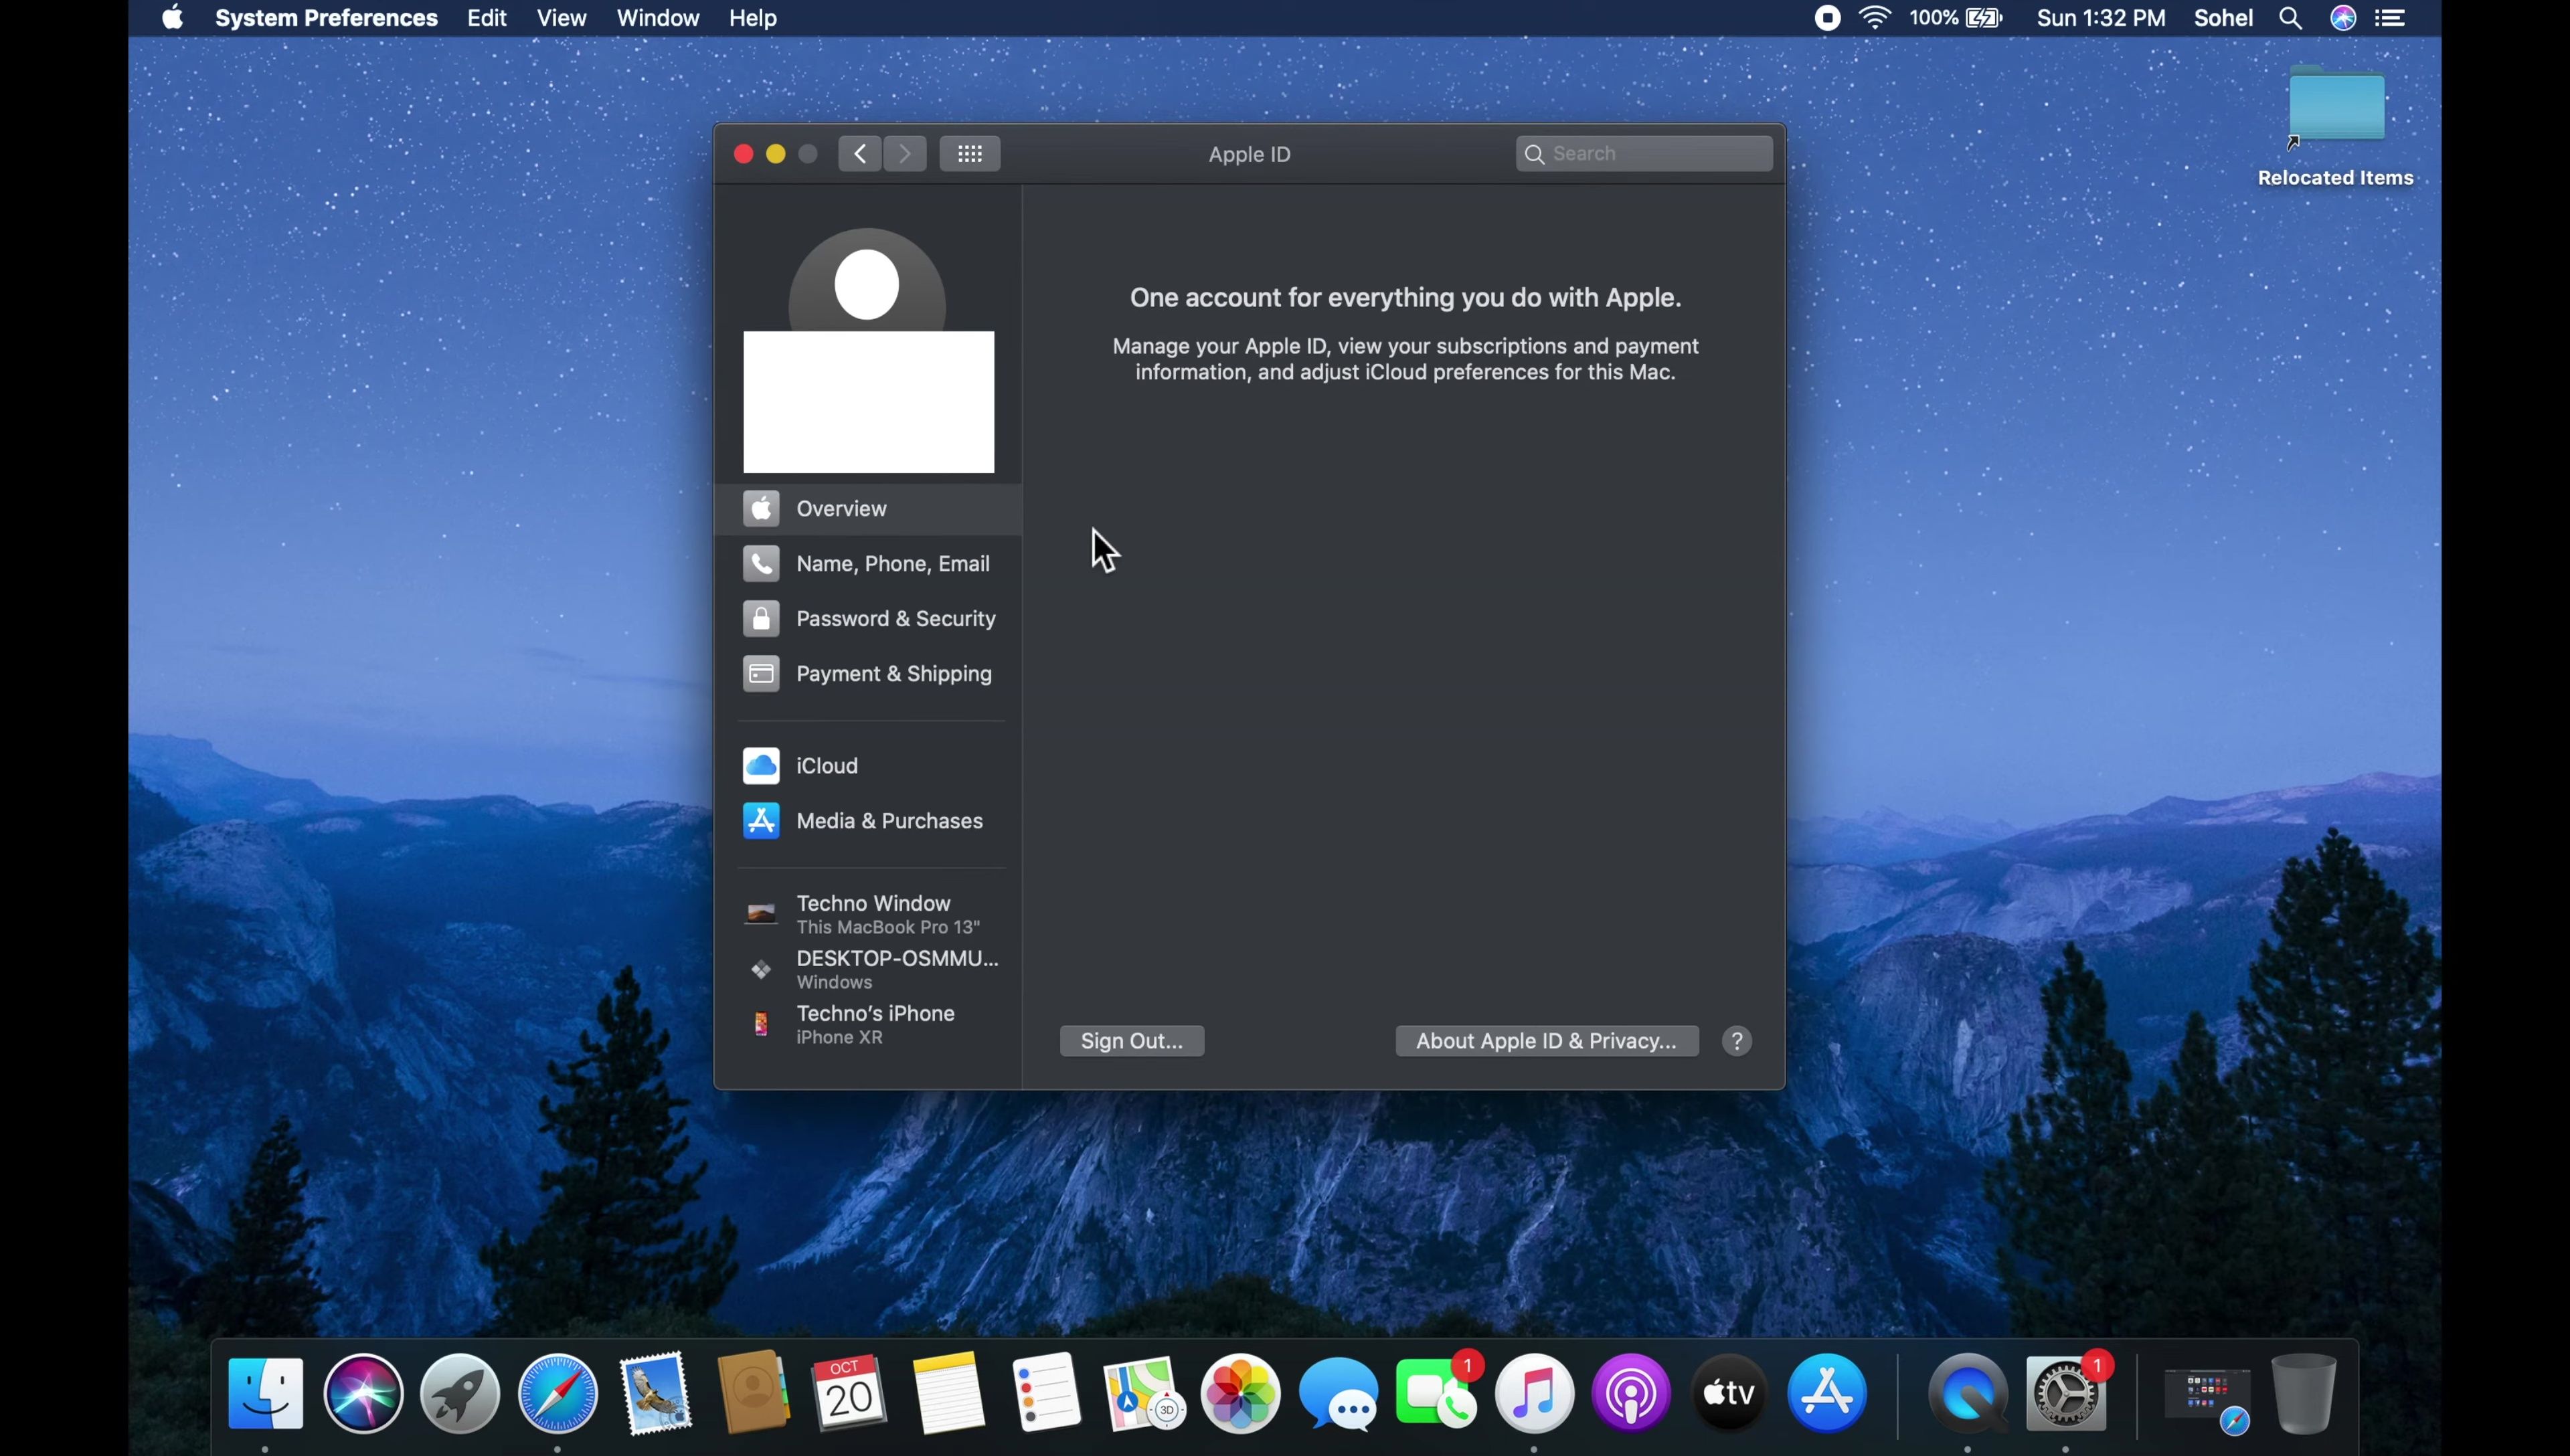Open Password & Security section
Screen dimensions: 2570x1456
click(x=868, y=619)
